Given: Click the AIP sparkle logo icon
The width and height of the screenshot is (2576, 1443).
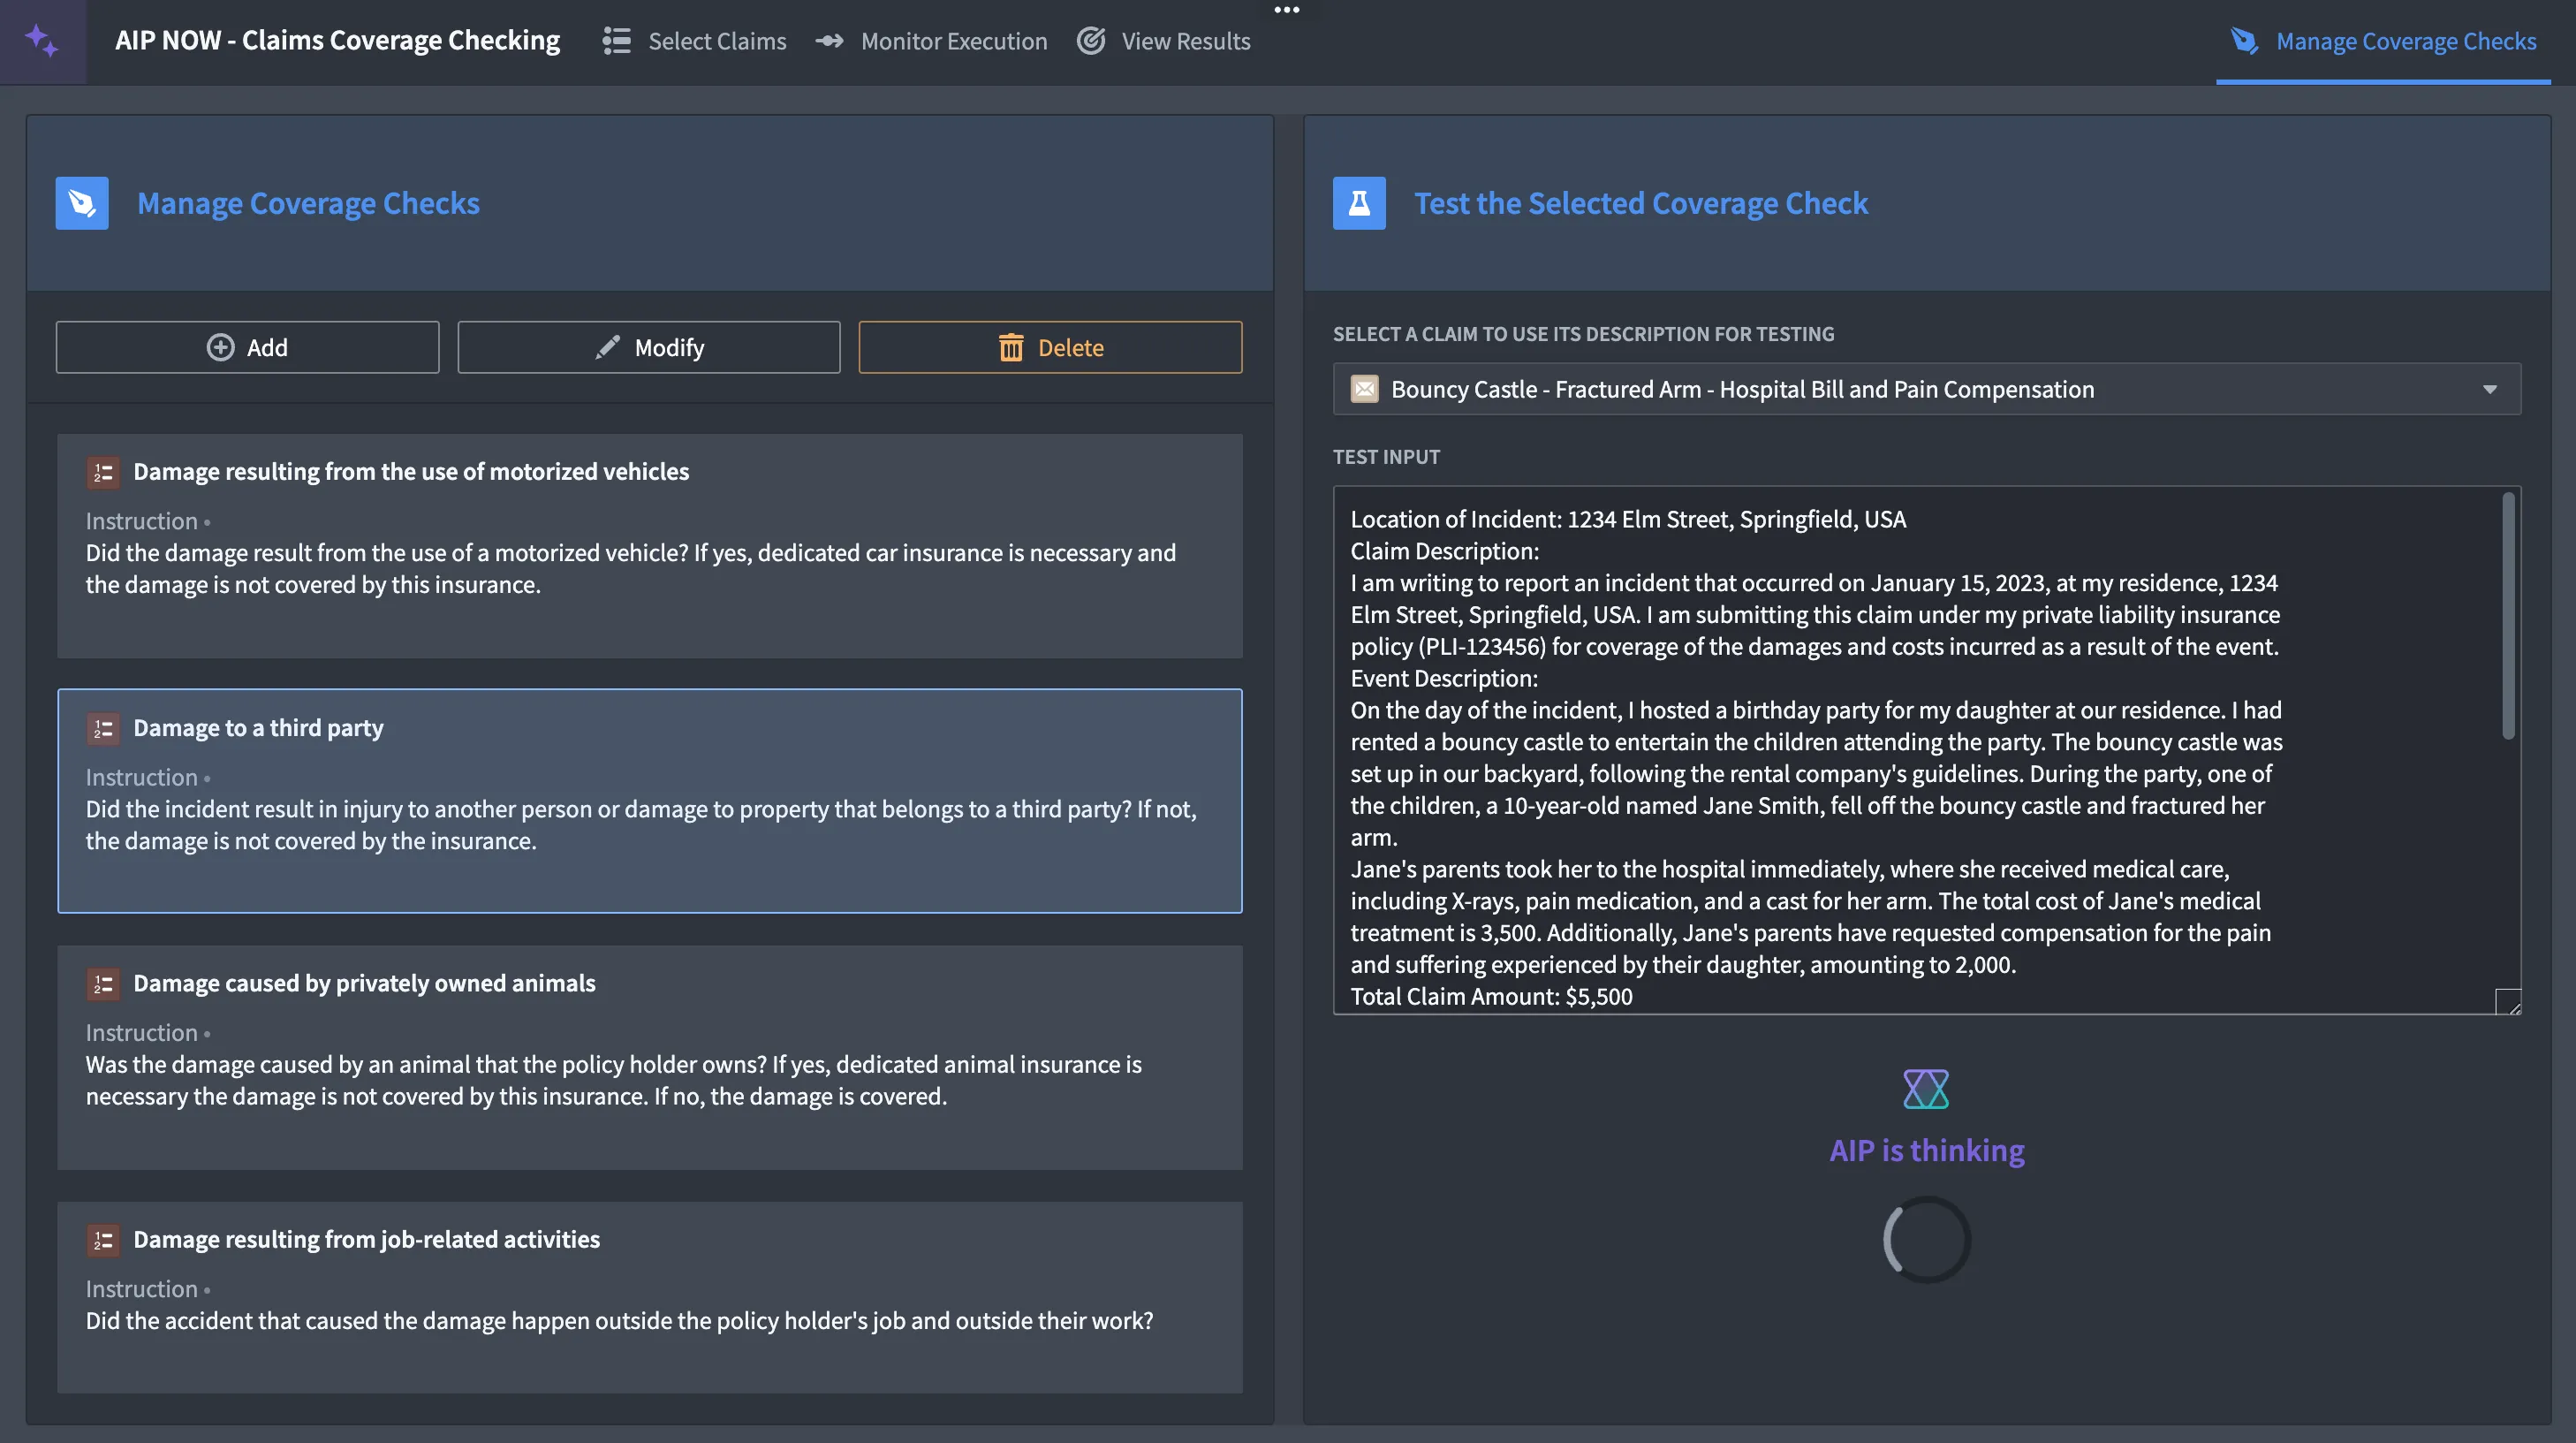Looking at the screenshot, I should tap(42, 41).
